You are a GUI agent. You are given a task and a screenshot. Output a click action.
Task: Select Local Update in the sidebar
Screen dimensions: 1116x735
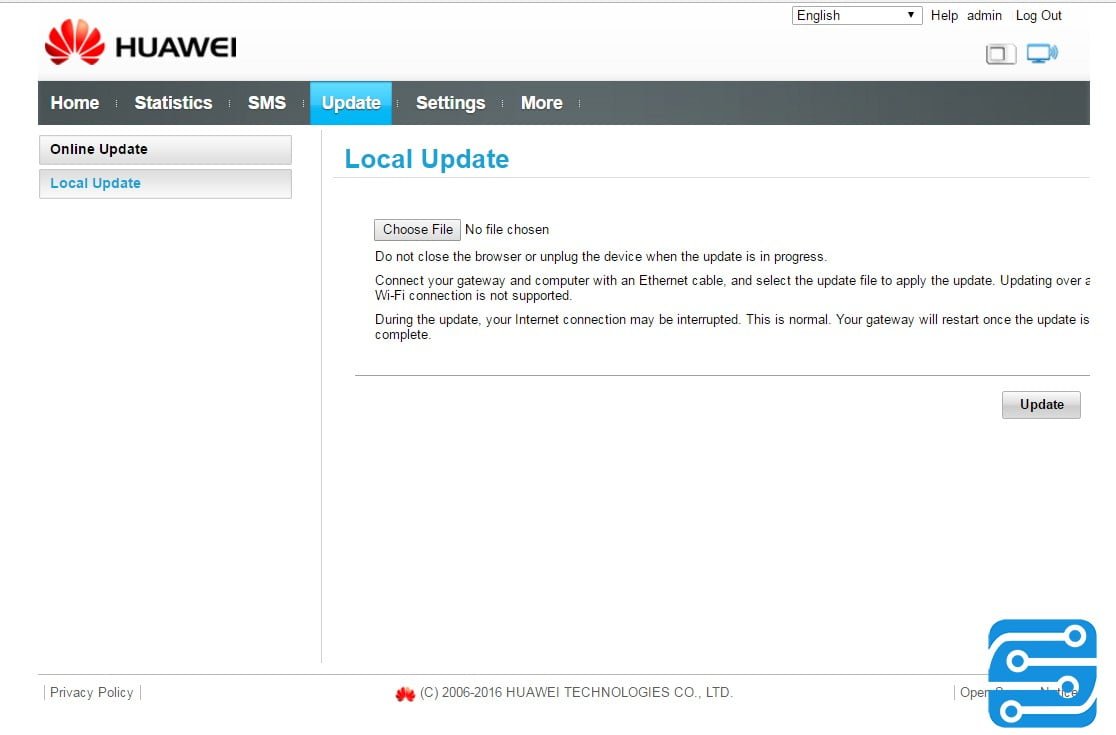165,184
